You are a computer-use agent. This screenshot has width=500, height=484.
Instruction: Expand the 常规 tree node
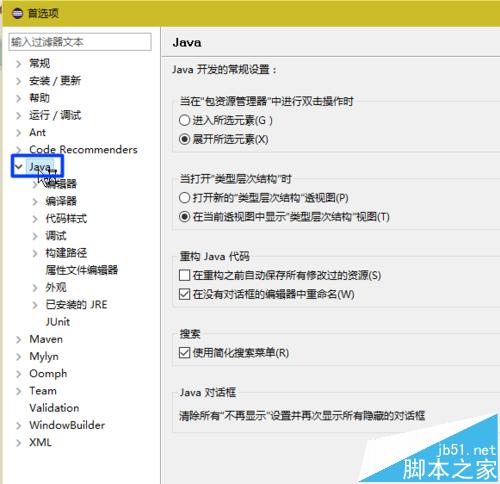(19, 63)
